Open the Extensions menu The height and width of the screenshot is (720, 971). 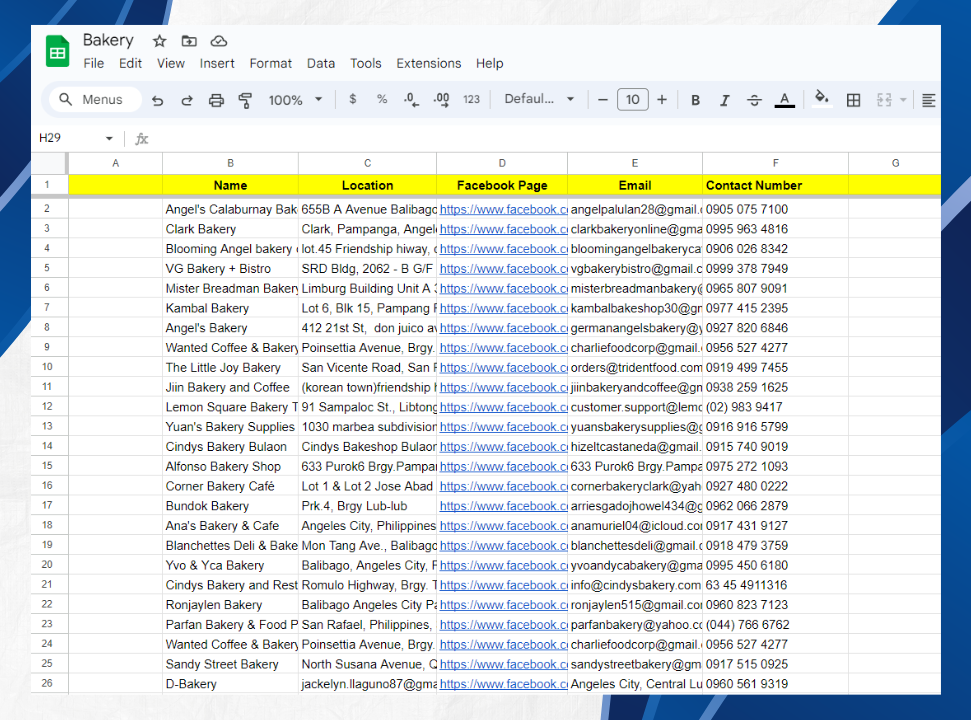(x=428, y=63)
